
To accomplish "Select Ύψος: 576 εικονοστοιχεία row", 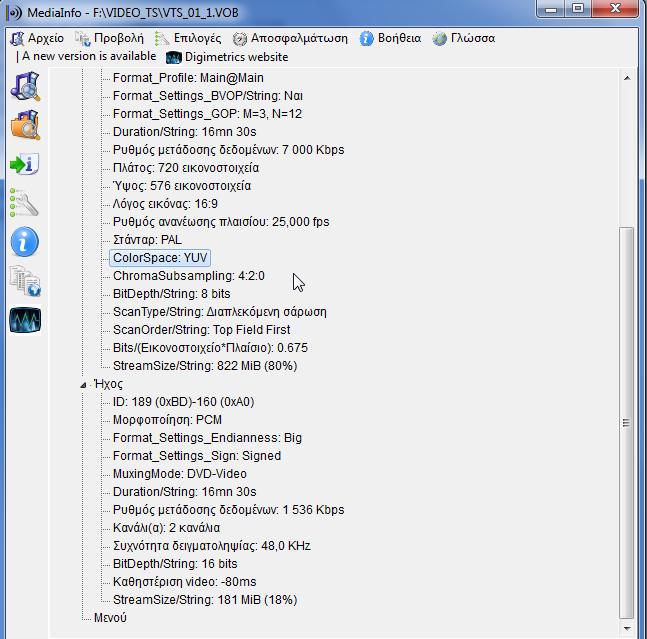I will click(182, 186).
